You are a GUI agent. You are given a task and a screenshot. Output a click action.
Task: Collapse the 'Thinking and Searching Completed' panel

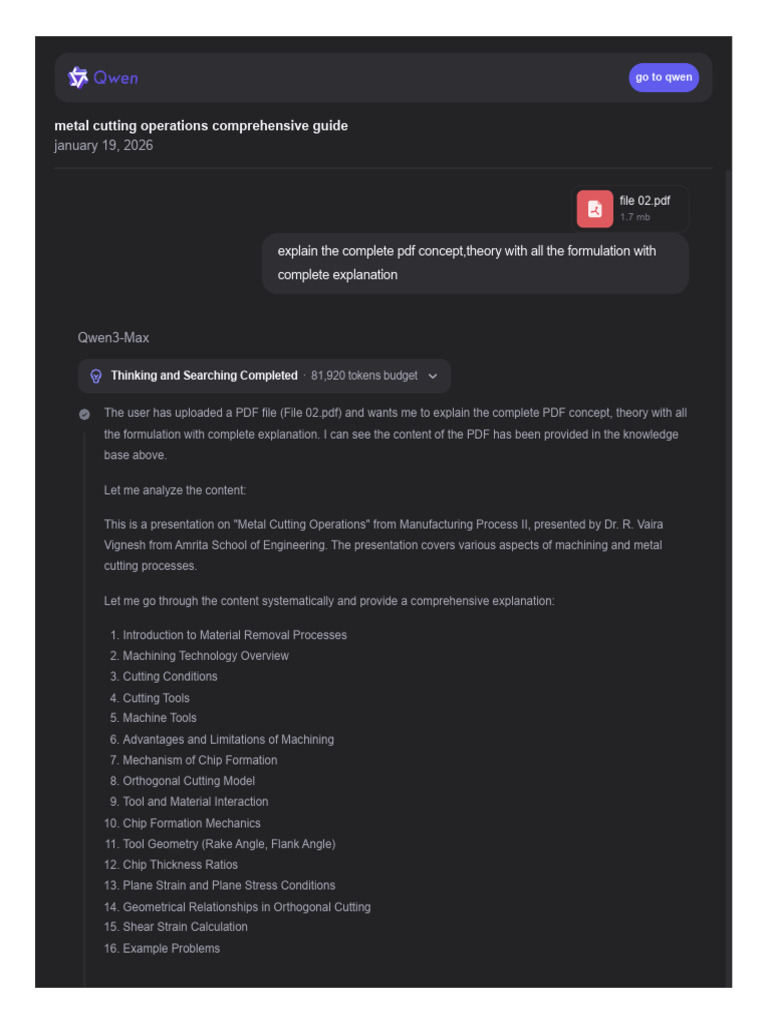click(264, 376)
